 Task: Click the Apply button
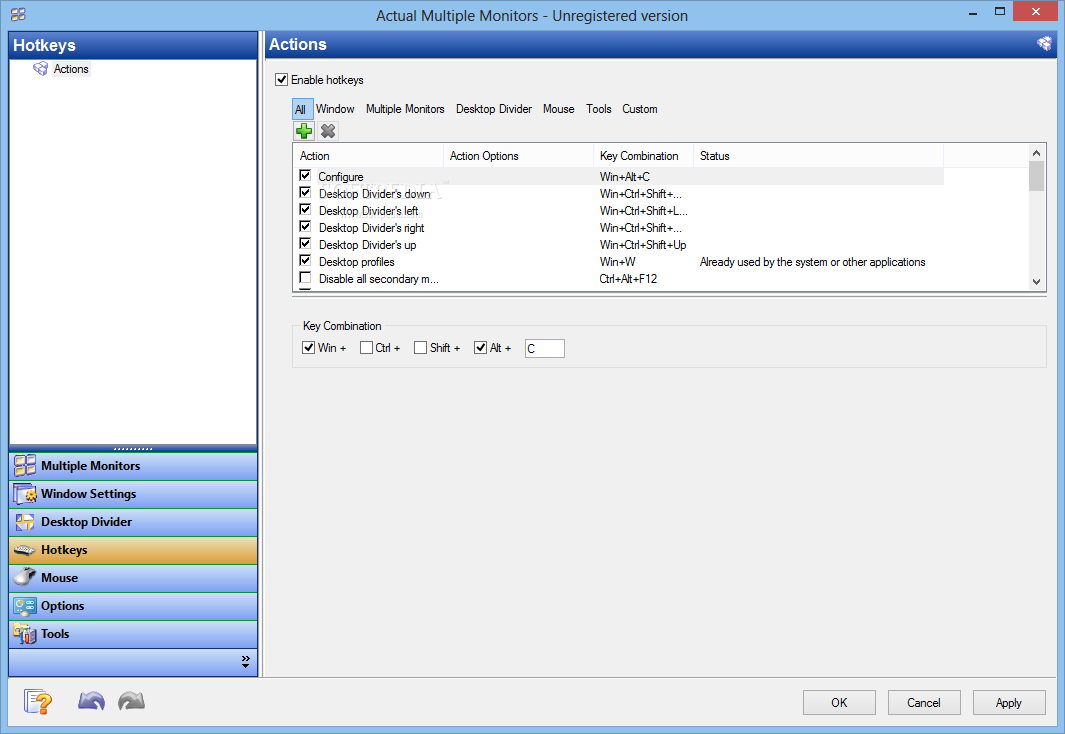click(1009, 703)
